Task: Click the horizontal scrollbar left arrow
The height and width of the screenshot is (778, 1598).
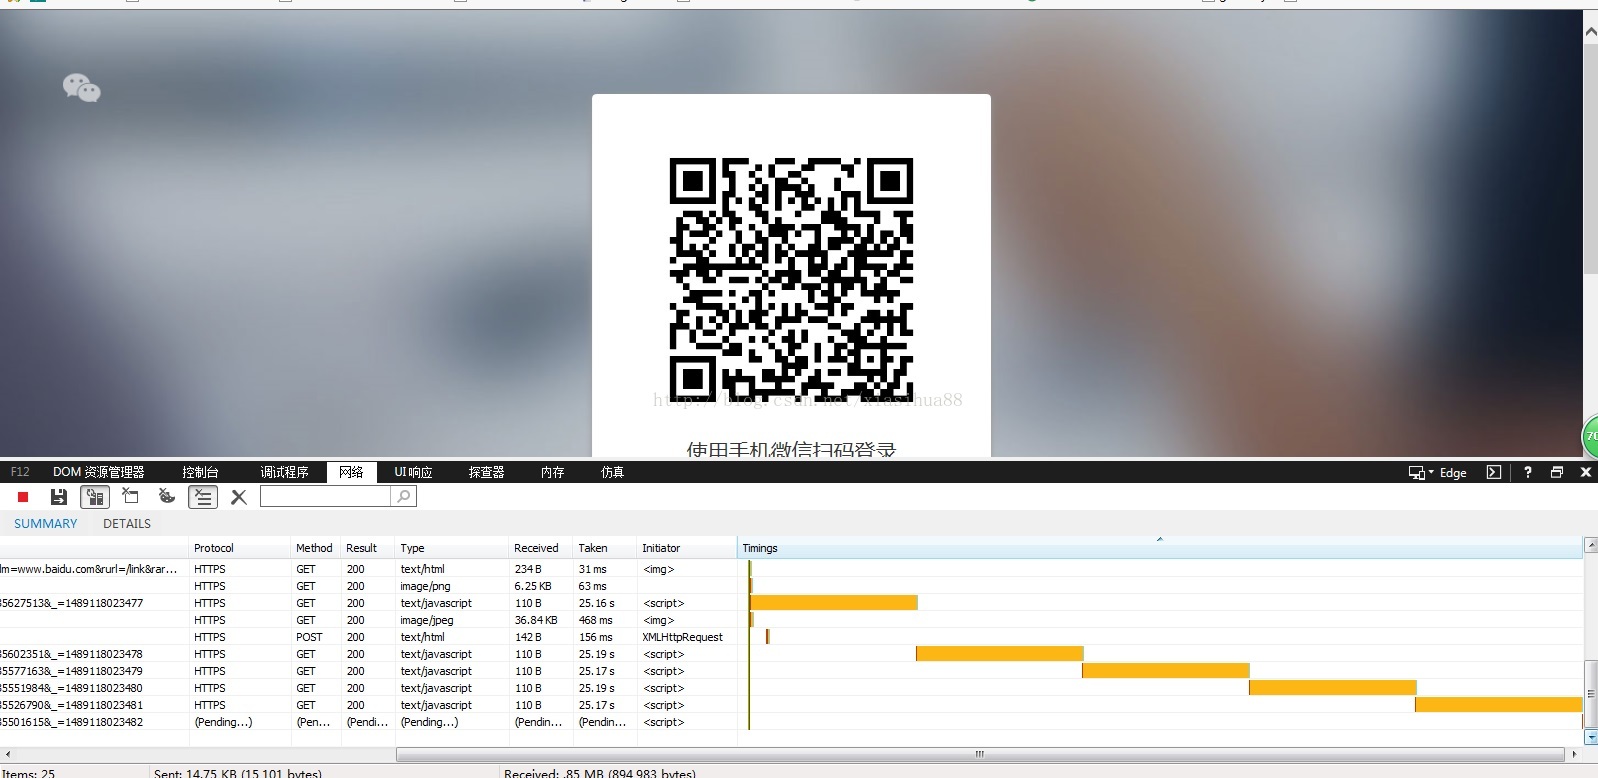Action: pos(9,754)
